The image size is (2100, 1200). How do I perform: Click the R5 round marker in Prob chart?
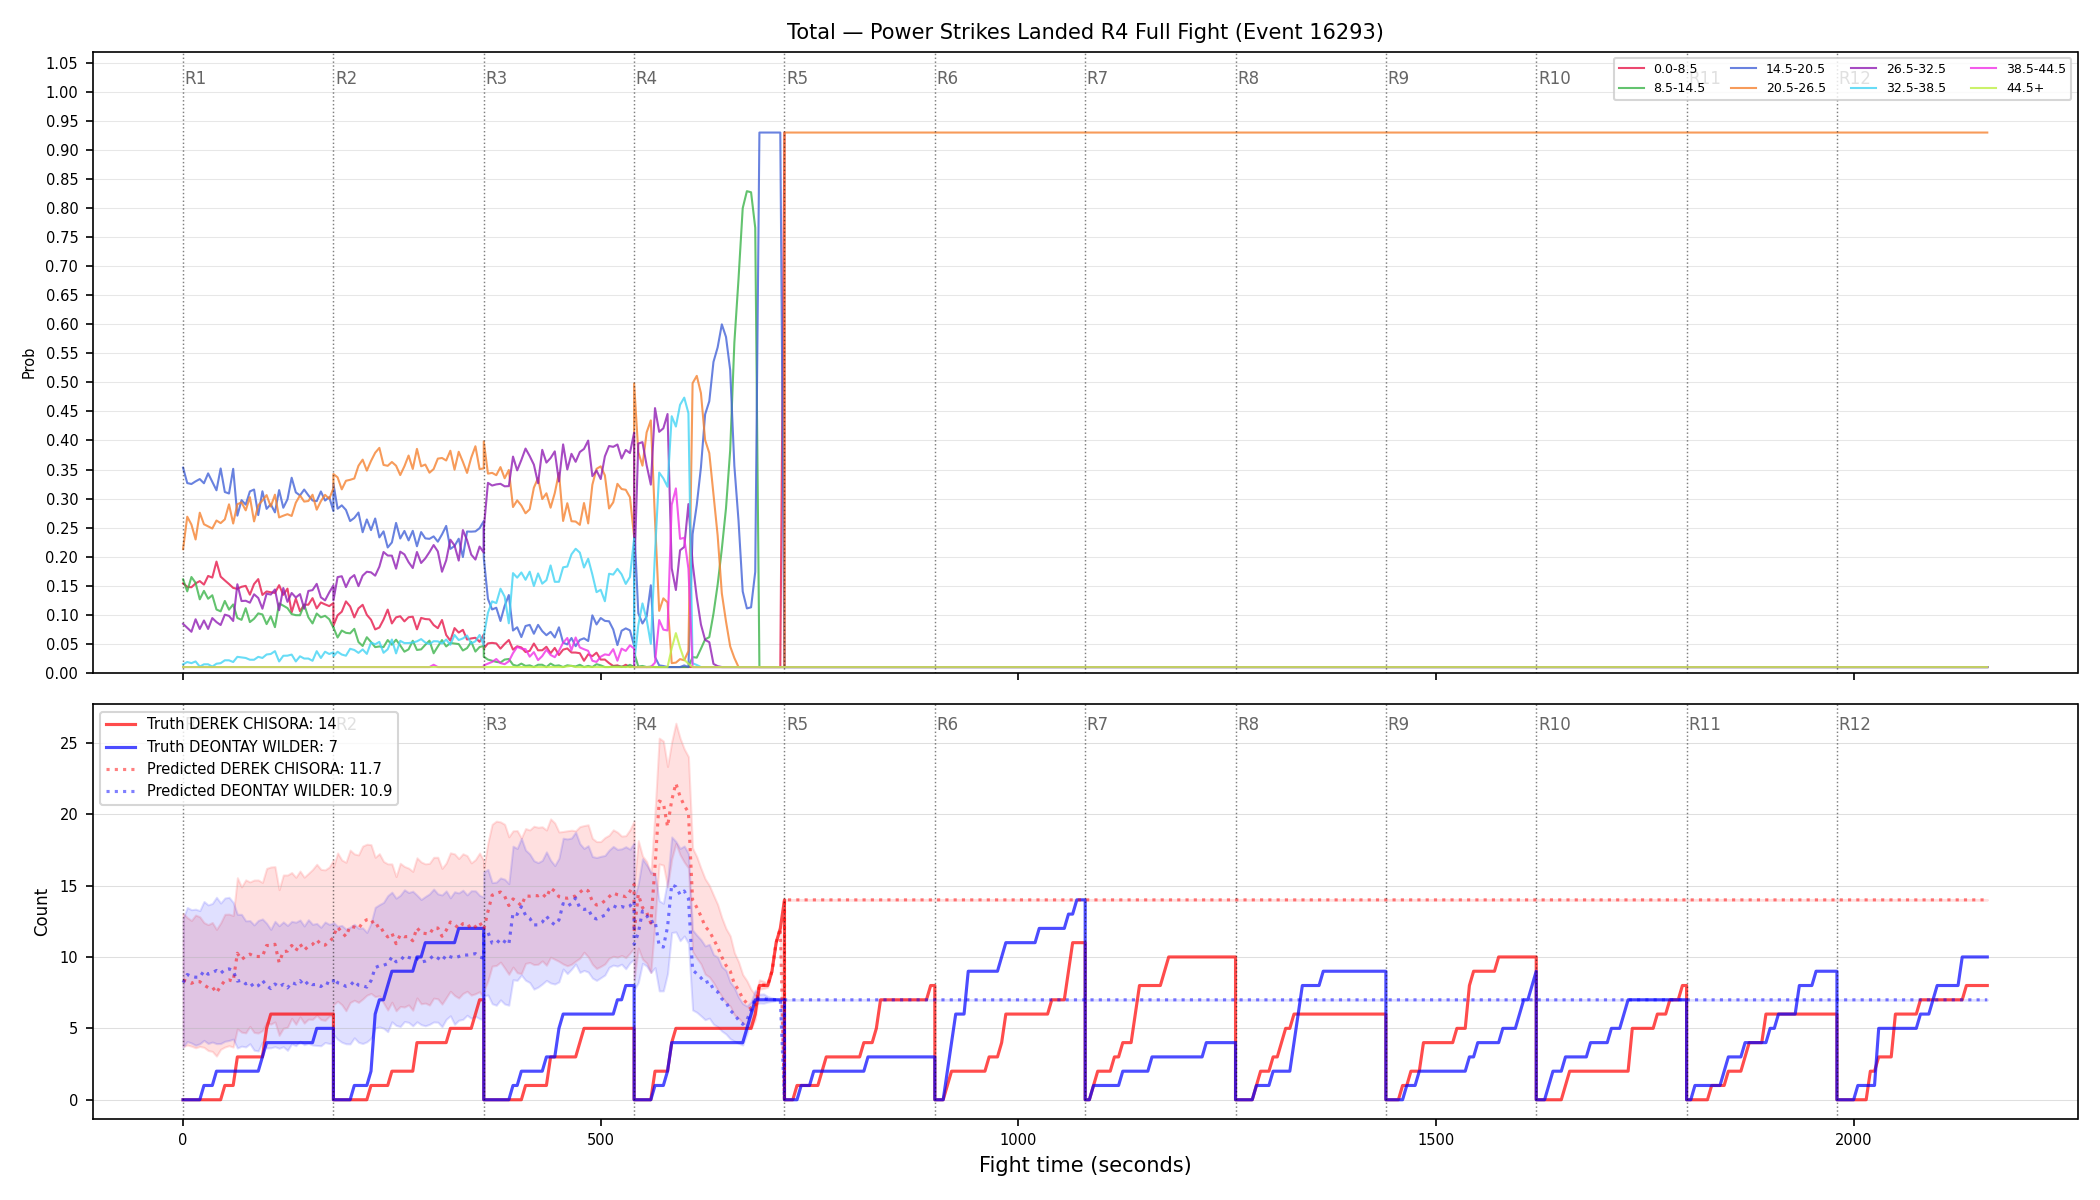[x=797, y=78]
